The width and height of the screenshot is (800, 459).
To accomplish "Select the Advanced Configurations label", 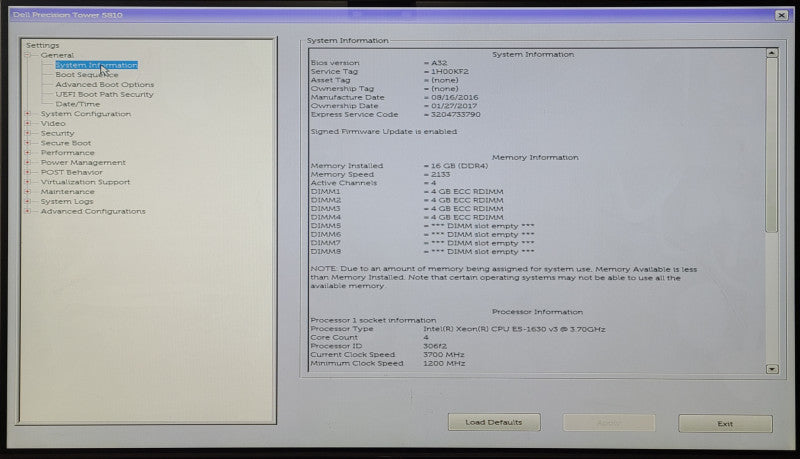I will pos(93,211).
